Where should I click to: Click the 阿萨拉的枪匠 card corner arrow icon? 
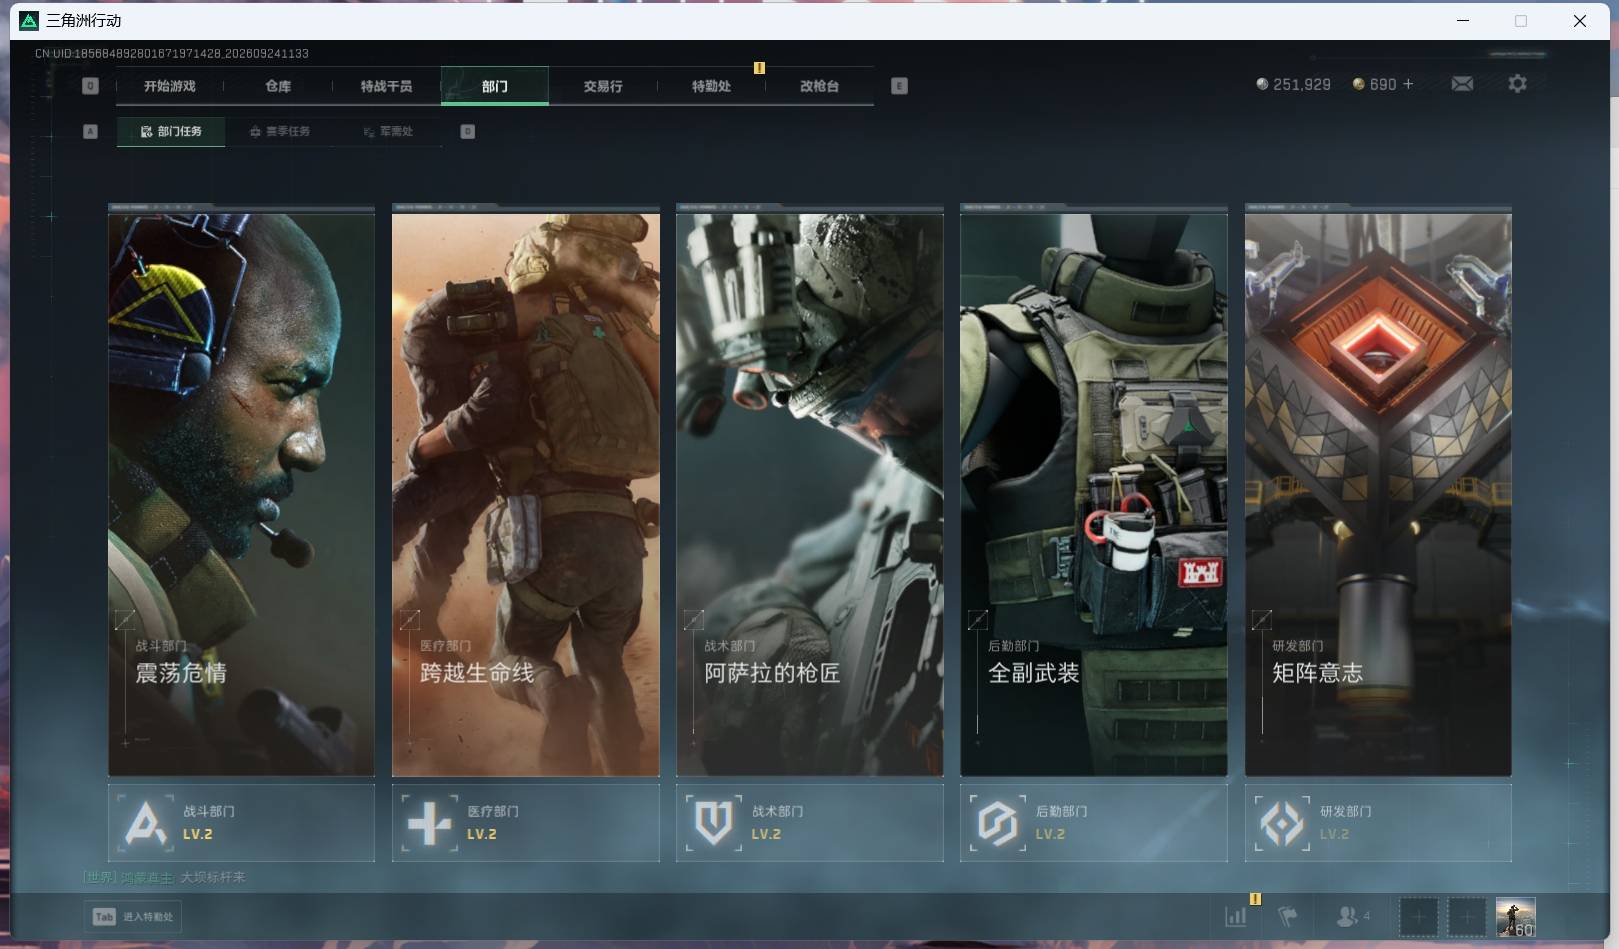pyautogui.click(x=693, y=620)
